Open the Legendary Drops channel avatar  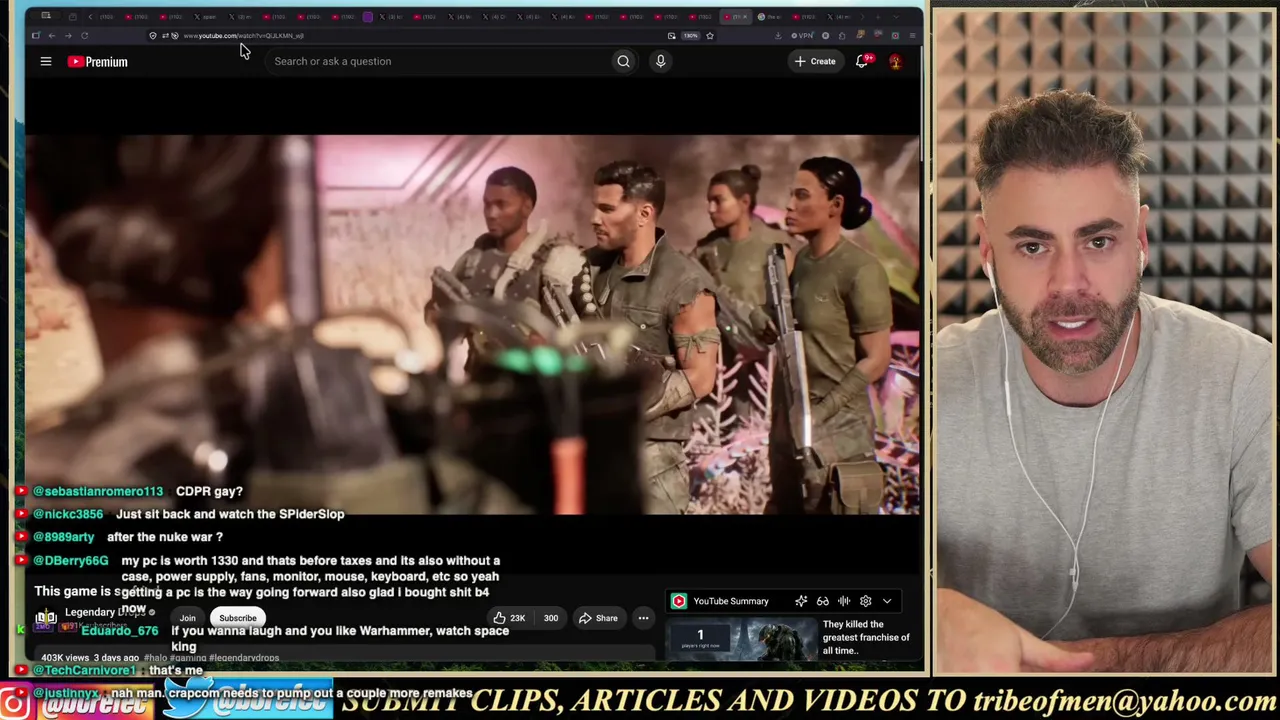coord(46,618)
